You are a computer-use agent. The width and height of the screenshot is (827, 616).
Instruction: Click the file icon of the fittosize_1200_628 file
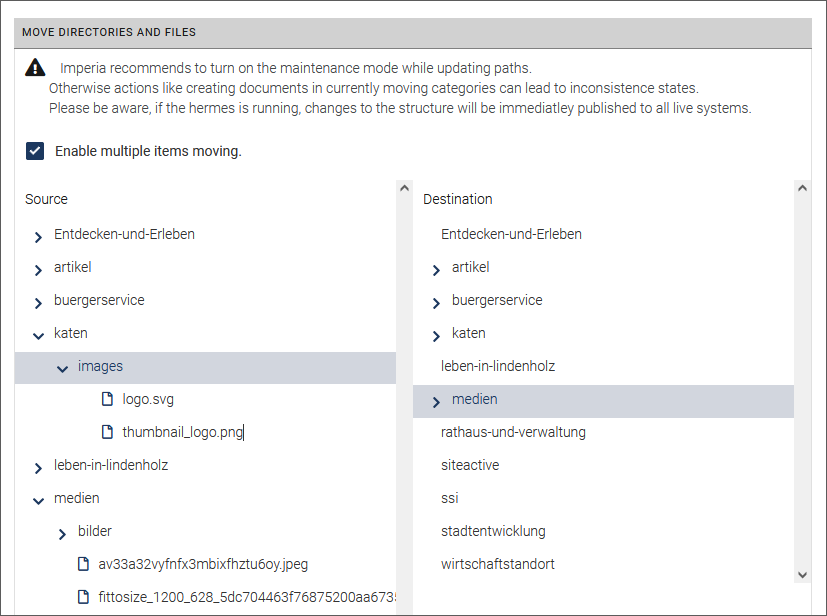point(84,597)
